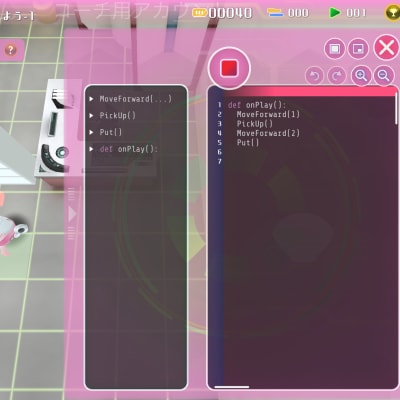The height and width of the screenshot is (400, 400).
Task: Collapse the snippet panel with side arrow handle
Action: pyautogui.click(x=72, y=214)
